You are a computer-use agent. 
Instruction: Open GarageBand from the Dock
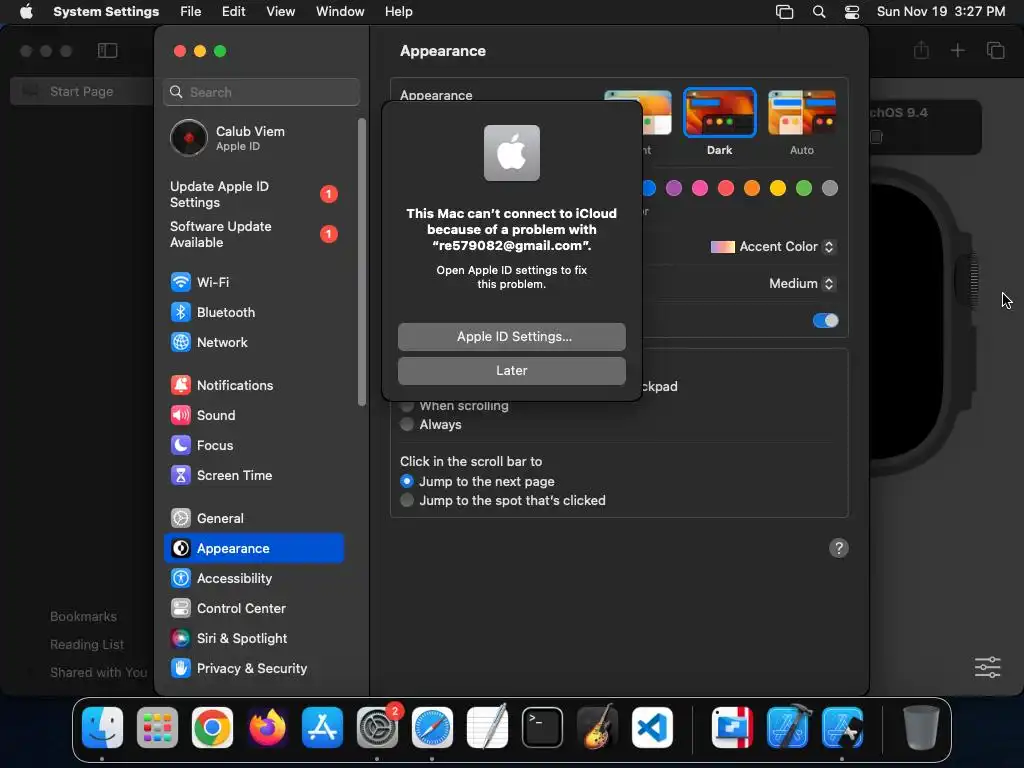tap(597, 728)
